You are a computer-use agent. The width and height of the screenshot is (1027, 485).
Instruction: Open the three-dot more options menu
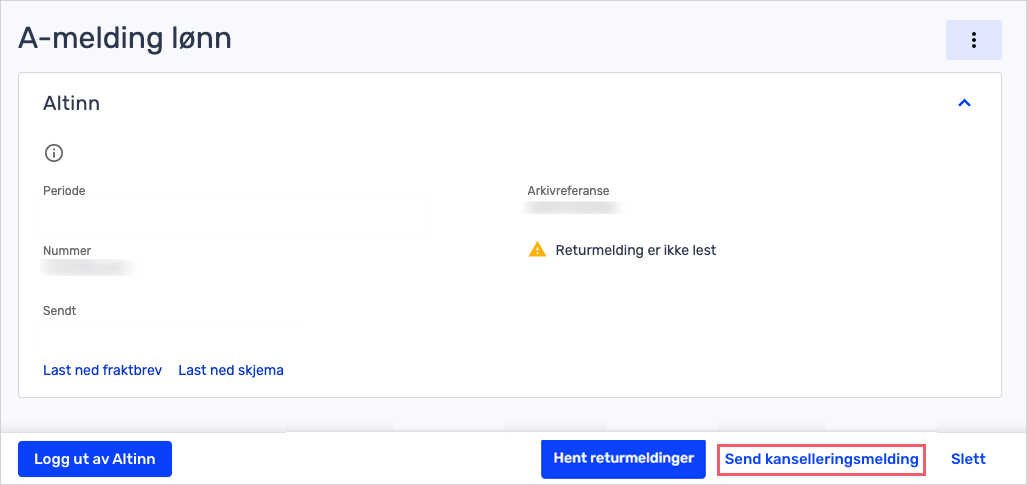pos(973,40)
